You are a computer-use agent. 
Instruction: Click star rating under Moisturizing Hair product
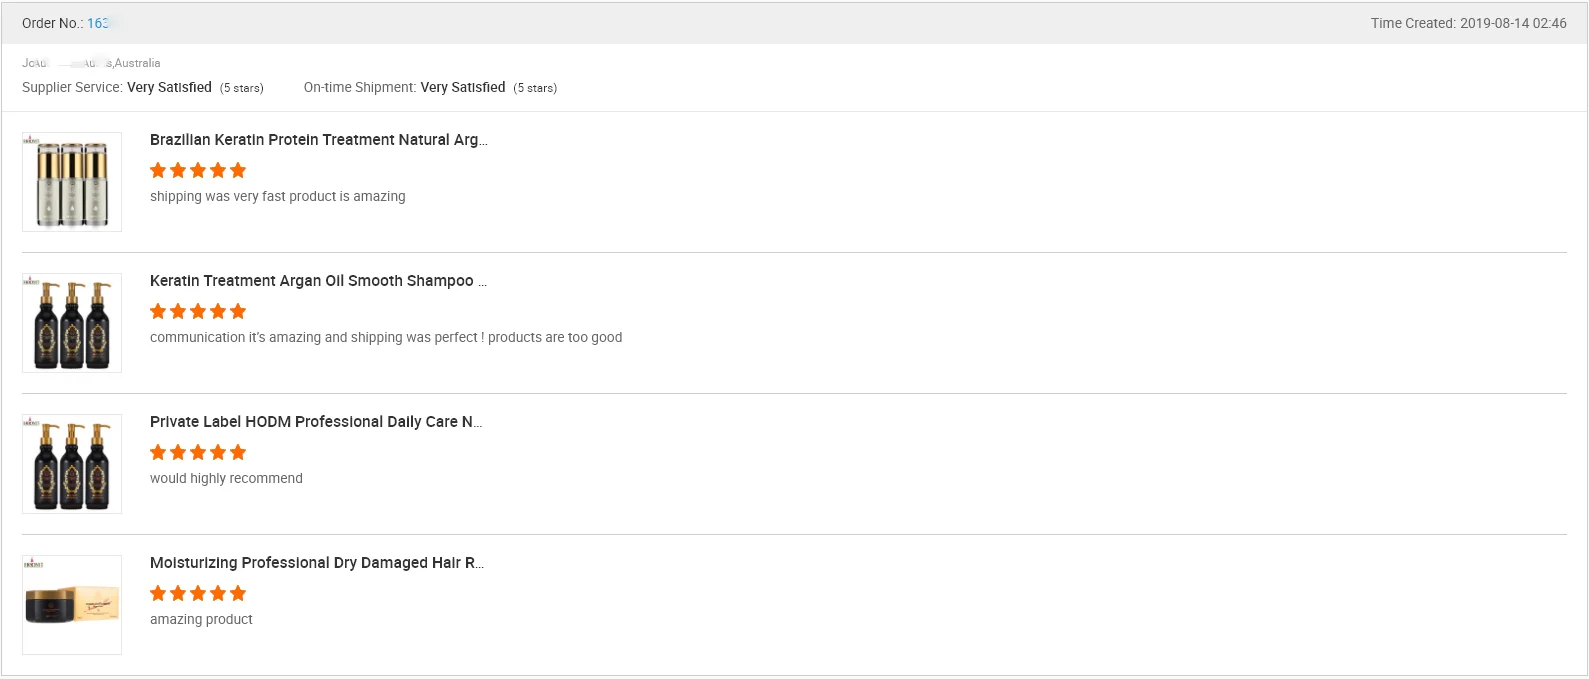[198, 593]
